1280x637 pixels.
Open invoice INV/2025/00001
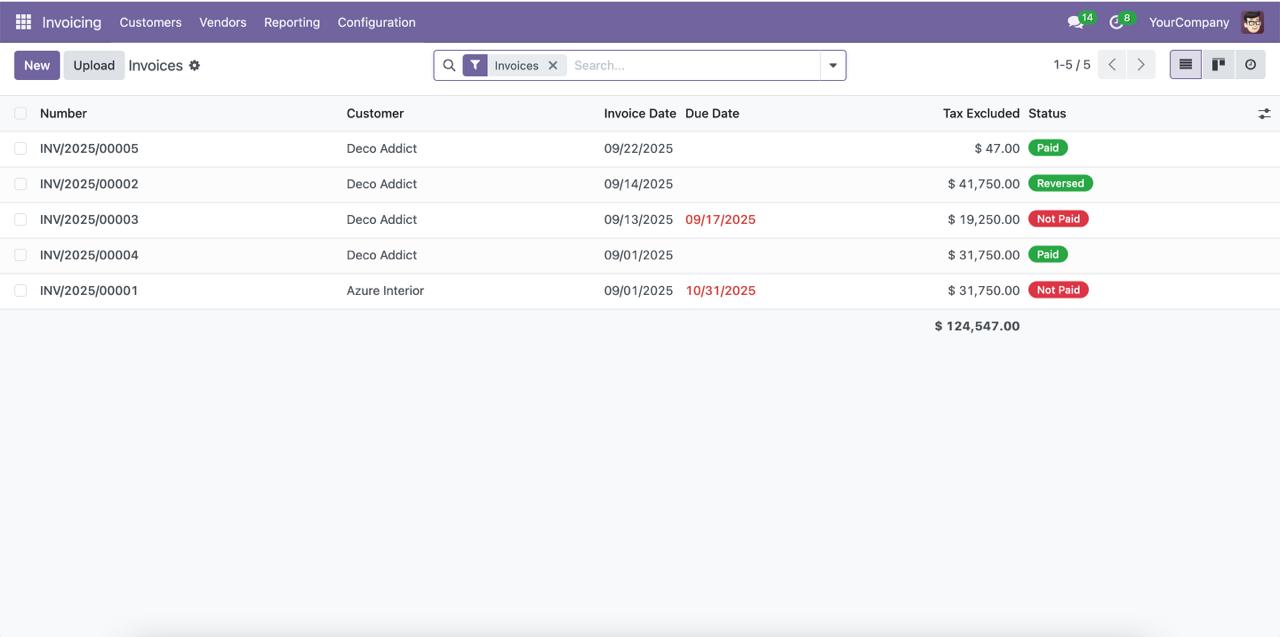coord(89,290)
